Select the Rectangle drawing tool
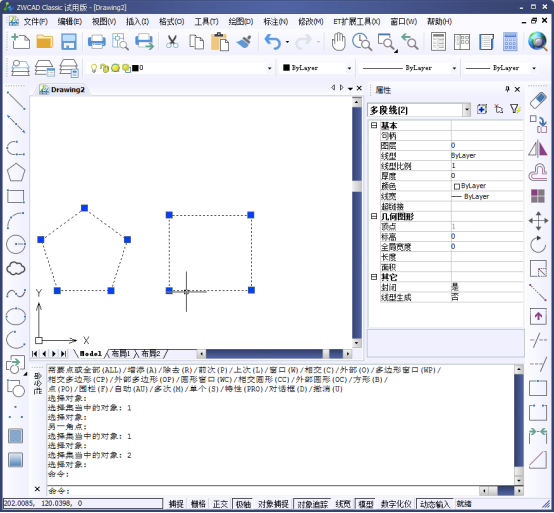554x513 pixels. click(x=16, y=196)
